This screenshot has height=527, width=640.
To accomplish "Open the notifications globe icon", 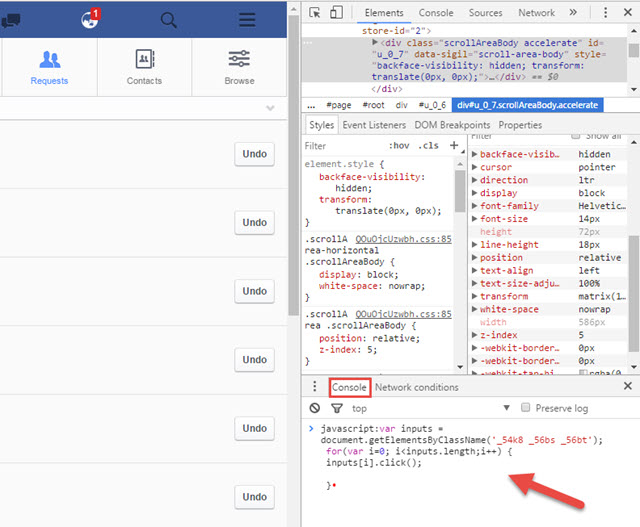I will point(90,19).
